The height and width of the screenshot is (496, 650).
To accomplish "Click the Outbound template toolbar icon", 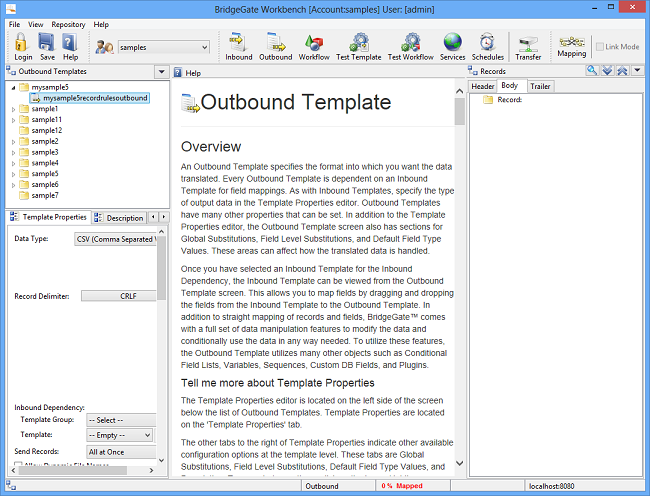I will click(276, 42).
